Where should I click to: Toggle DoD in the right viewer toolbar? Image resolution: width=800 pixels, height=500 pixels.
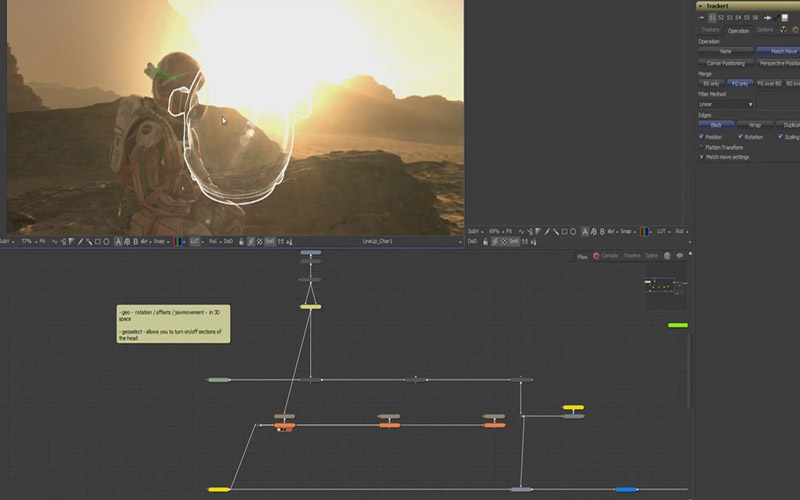pos(473,242)
